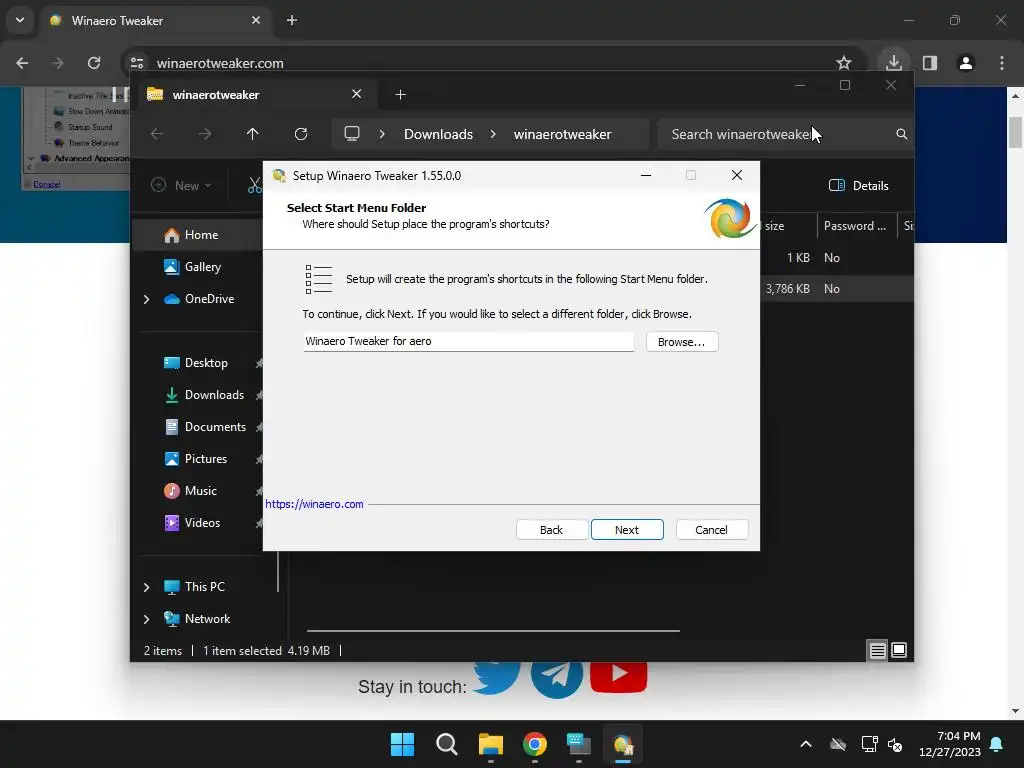Click the Cut scissors icon
This screenshot has width=1024, height=768.
tap(255, 185)
